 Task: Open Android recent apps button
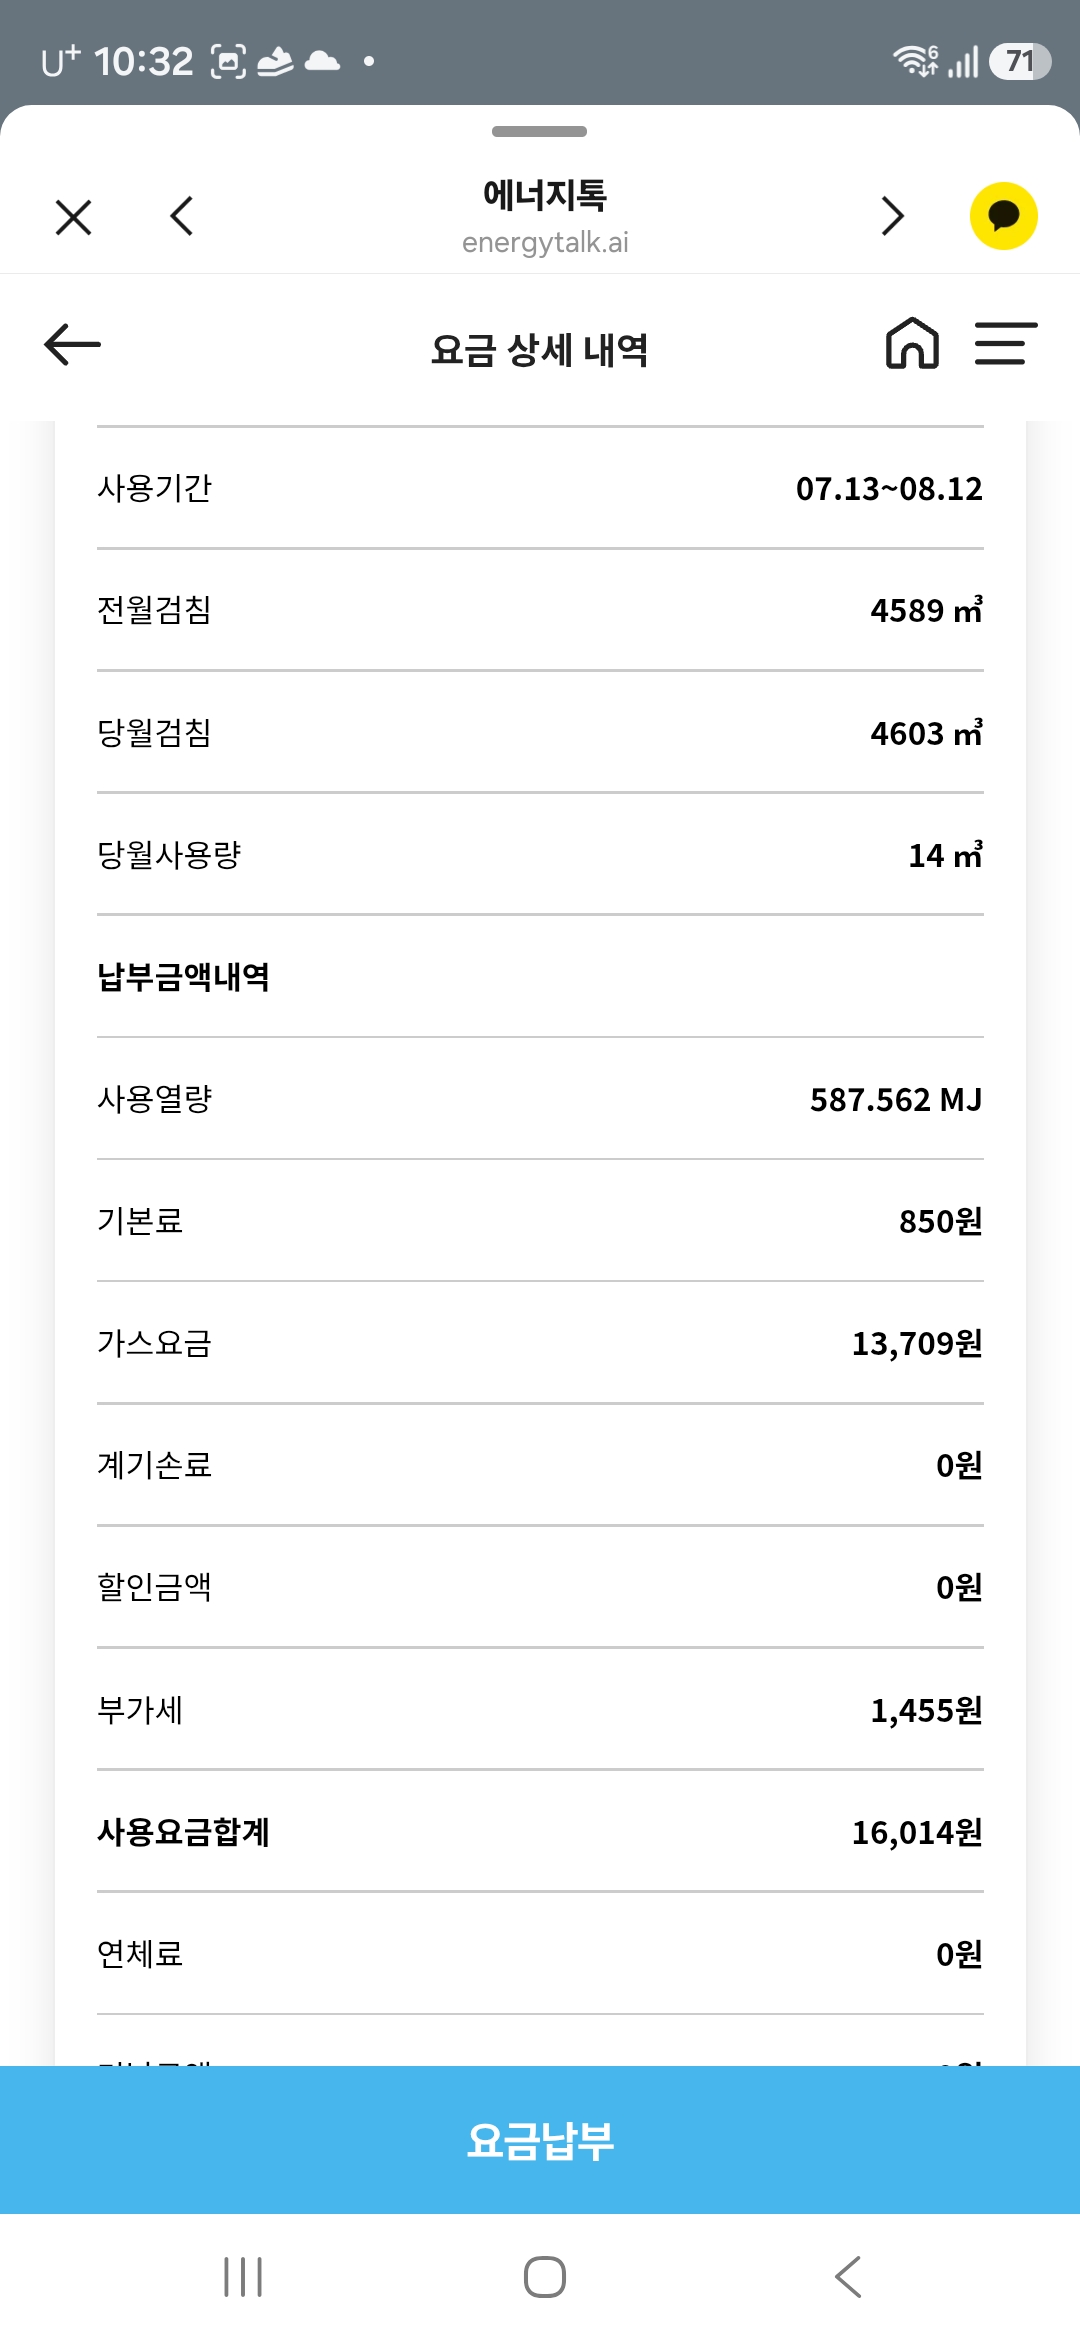tap(243, 2277)
